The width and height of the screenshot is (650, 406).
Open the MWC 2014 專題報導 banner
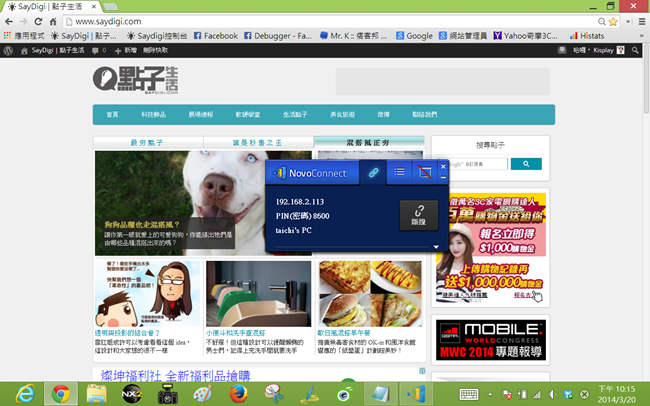click(x=491, y=340)
